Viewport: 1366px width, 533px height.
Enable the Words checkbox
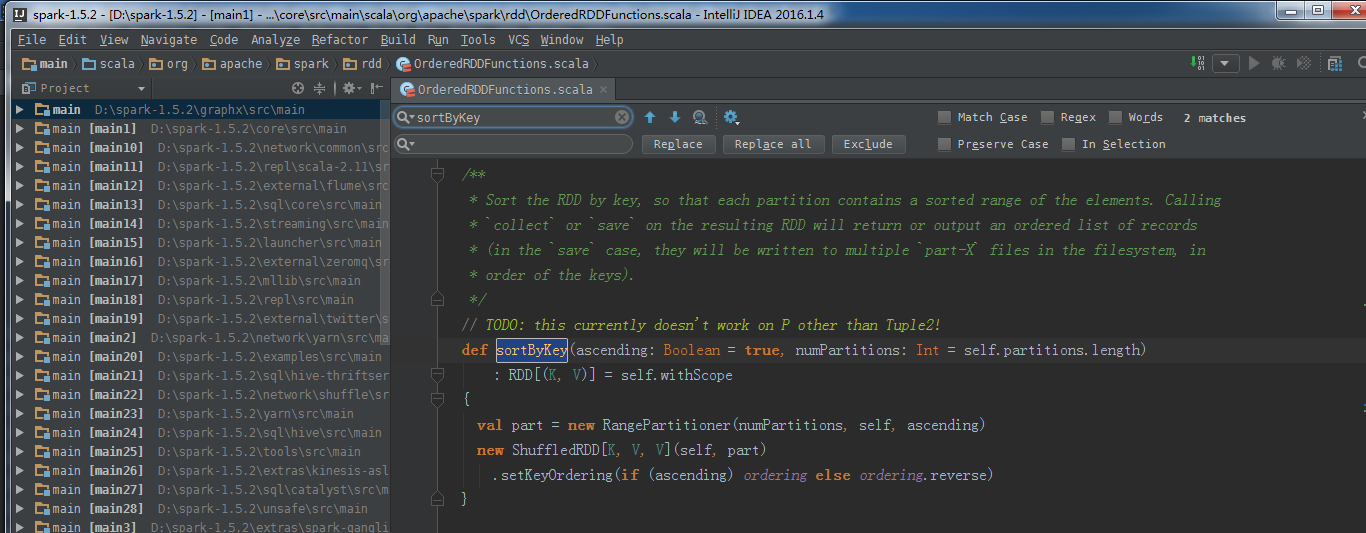click(x=1115, y=117)
